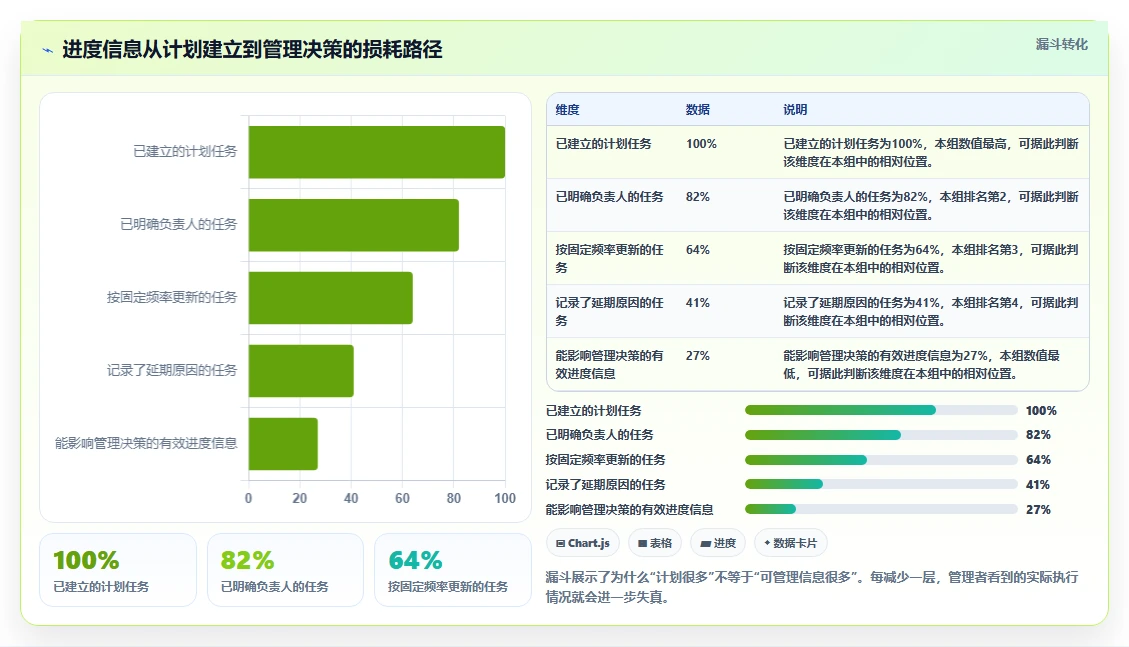Click the description saying 本组排名第3

(931, 258)
